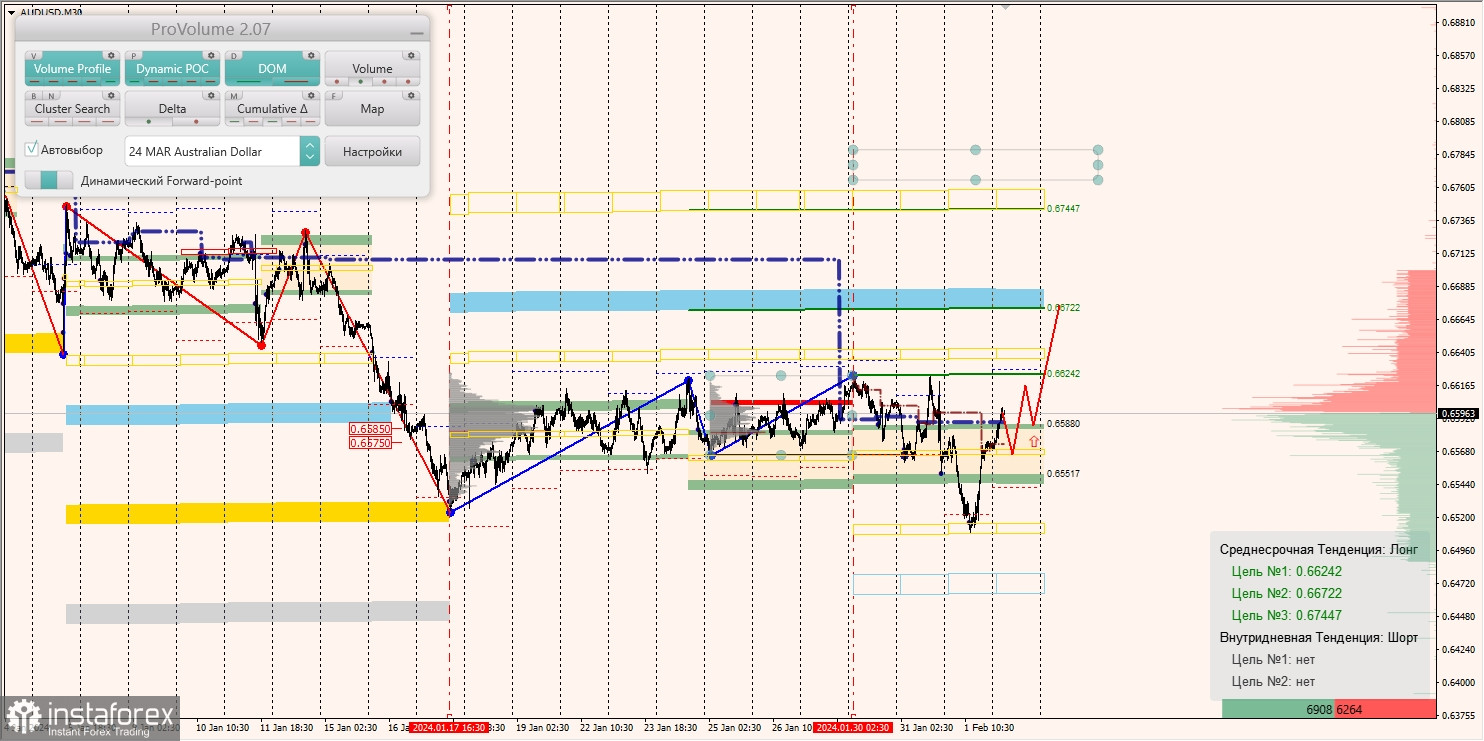
Task: Open Map gear settings
Action: pos(411,96)
